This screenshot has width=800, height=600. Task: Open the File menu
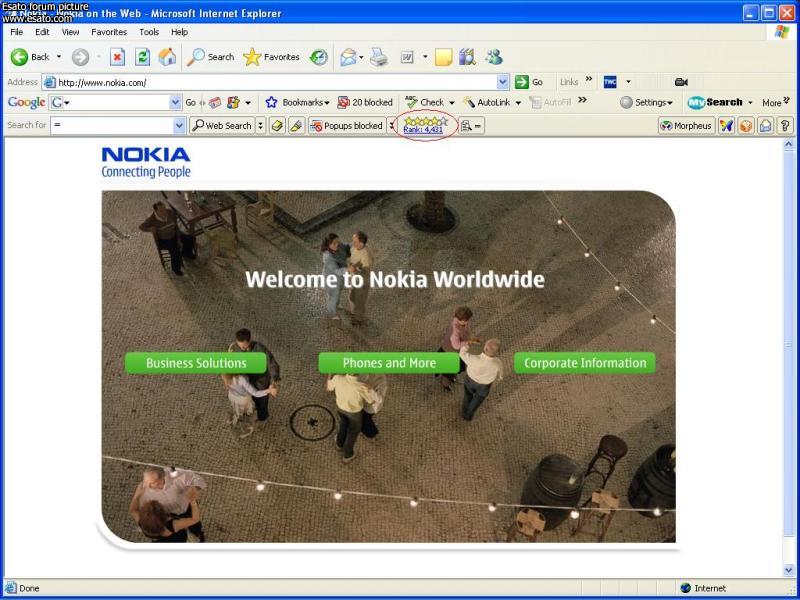pyautogui.click(x=17, y=32)
